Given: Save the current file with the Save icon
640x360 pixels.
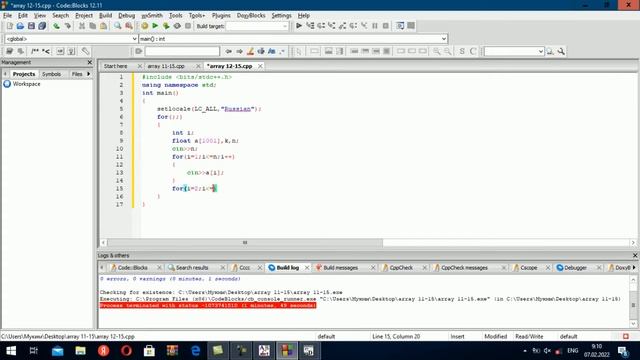Looking at the screenshot, I should (31, 26).
